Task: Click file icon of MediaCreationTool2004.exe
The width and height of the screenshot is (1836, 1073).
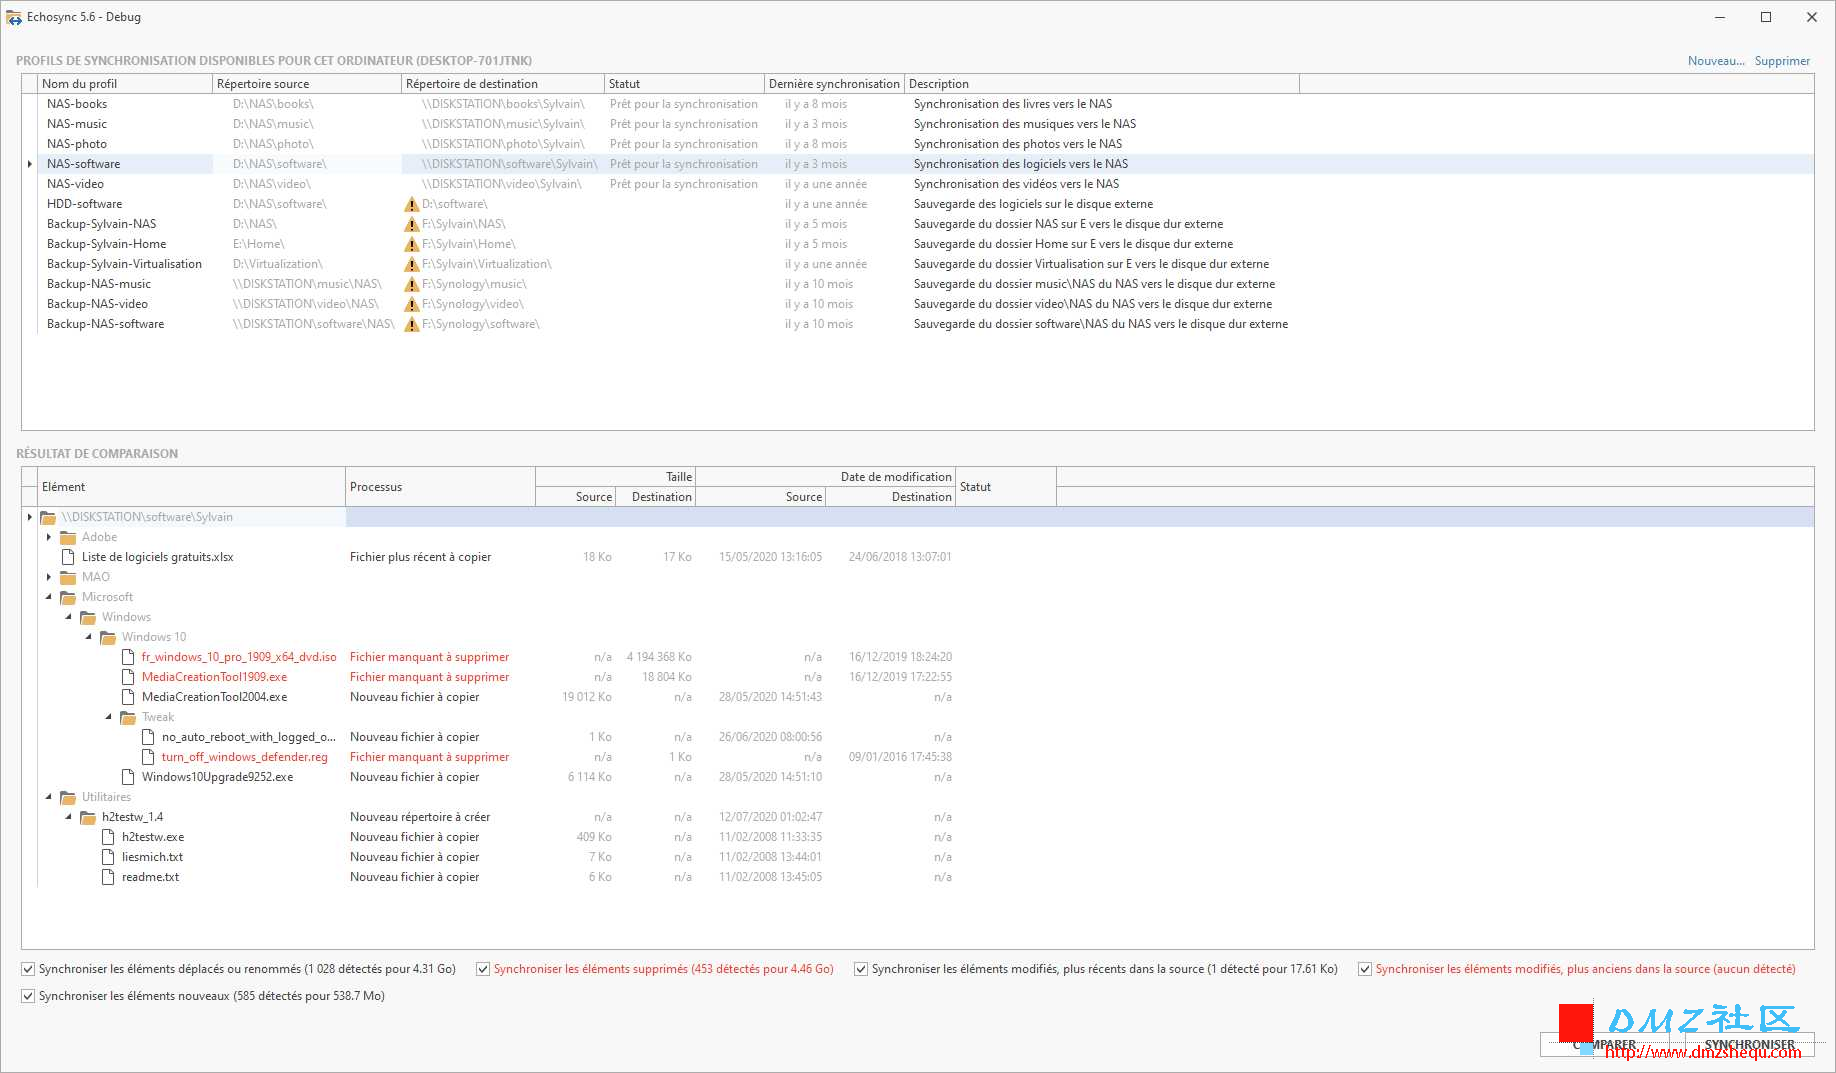Action: coord(128,697)
